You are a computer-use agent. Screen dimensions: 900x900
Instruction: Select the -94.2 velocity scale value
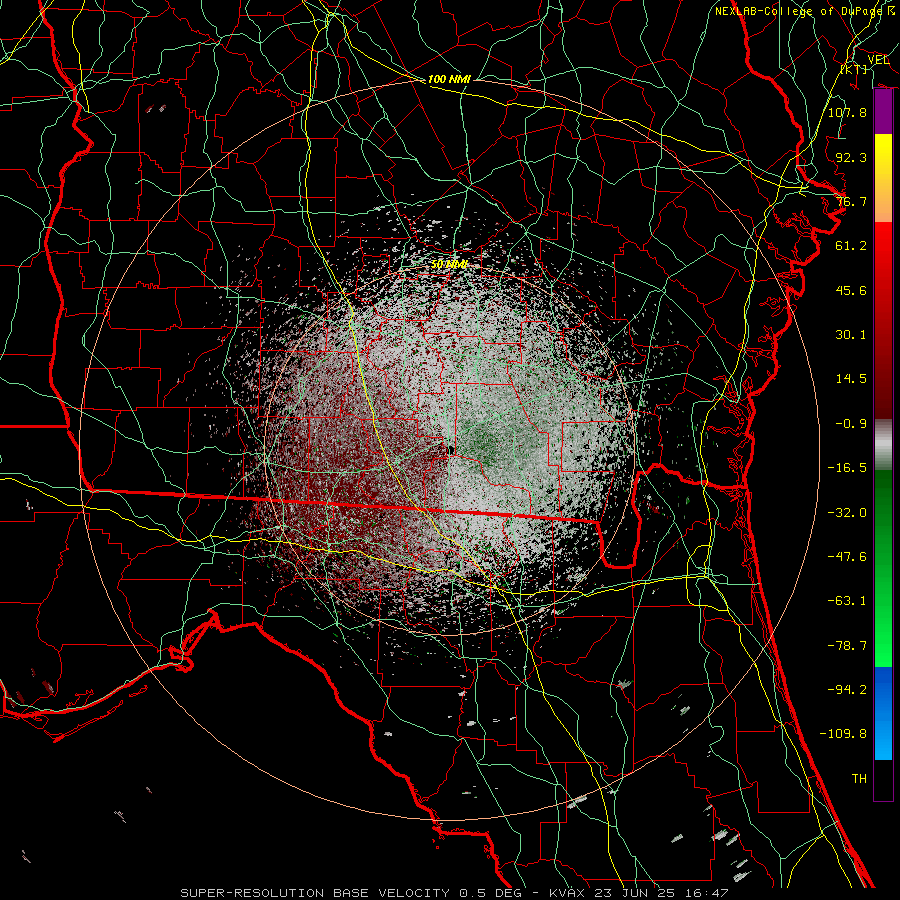[847, 689]
